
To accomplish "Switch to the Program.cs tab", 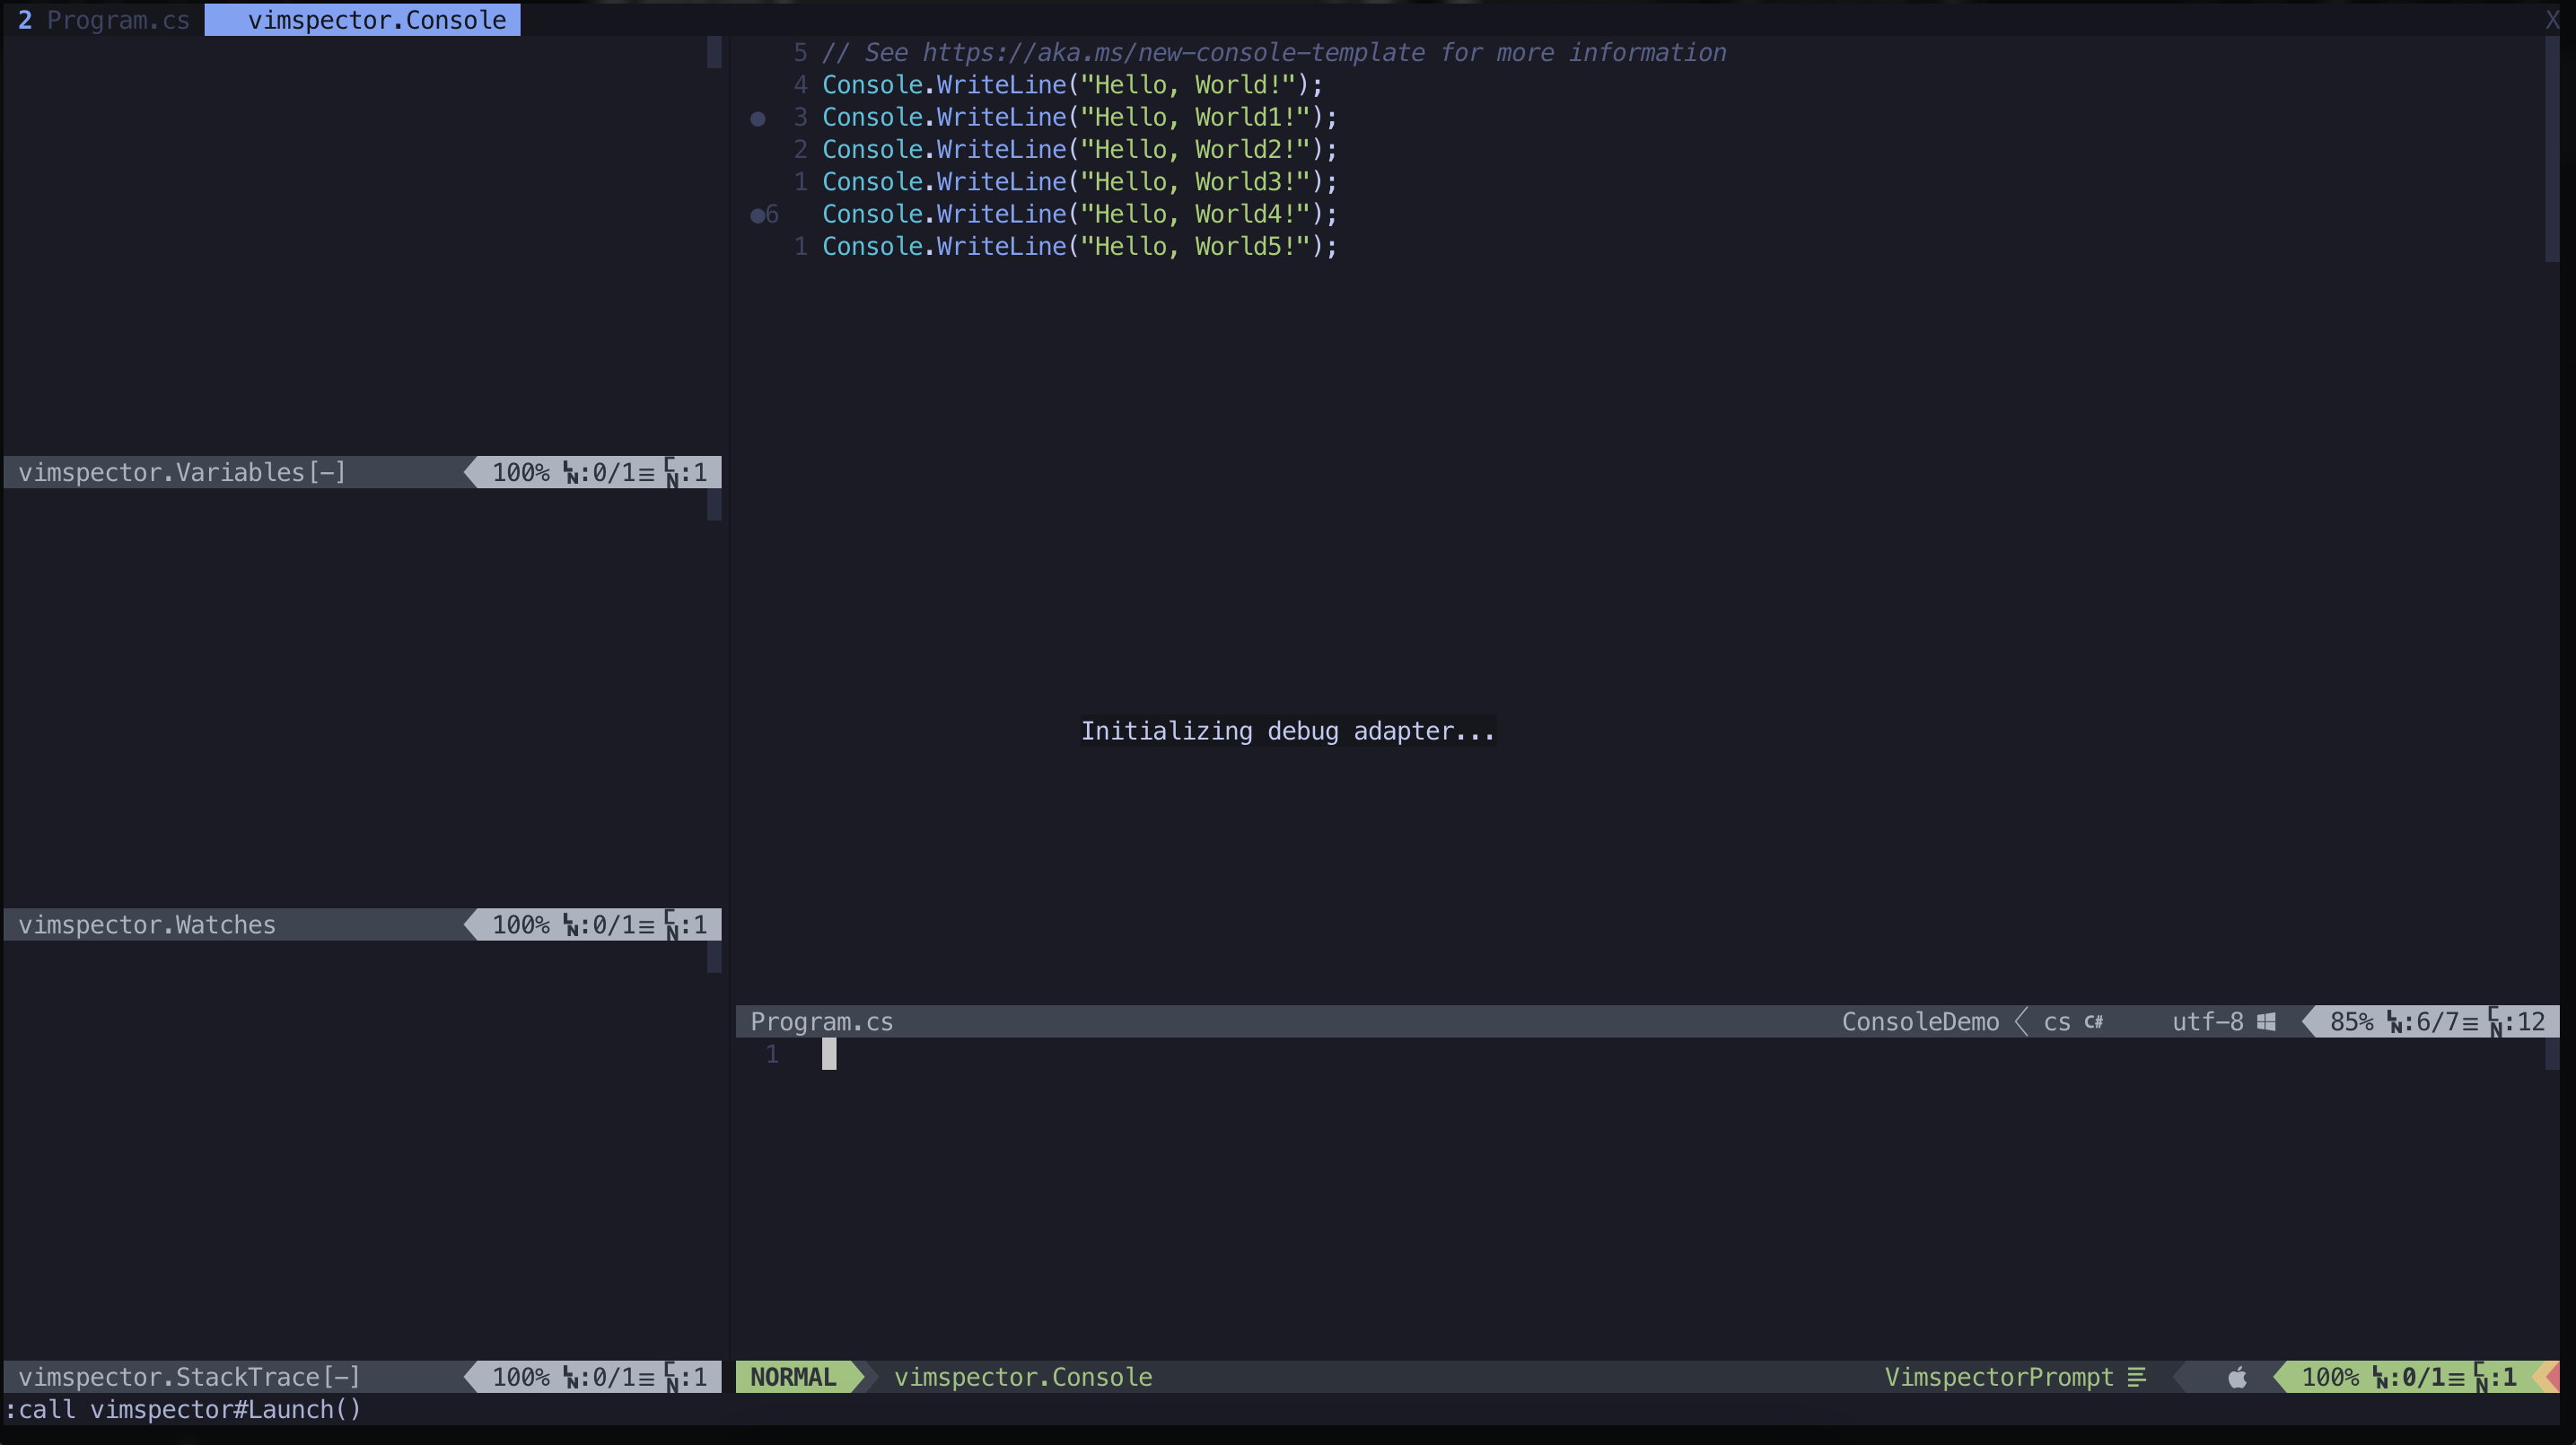I will pos(116,19).
